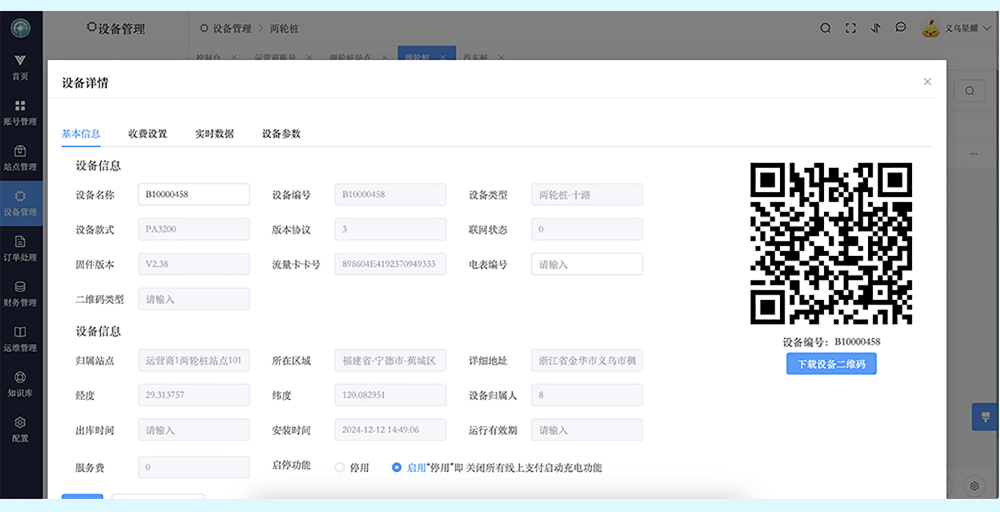The width and height of the screenshot is (1000, 512).
Task: Click the device QR code image
Action: click(x=831, y=244)
